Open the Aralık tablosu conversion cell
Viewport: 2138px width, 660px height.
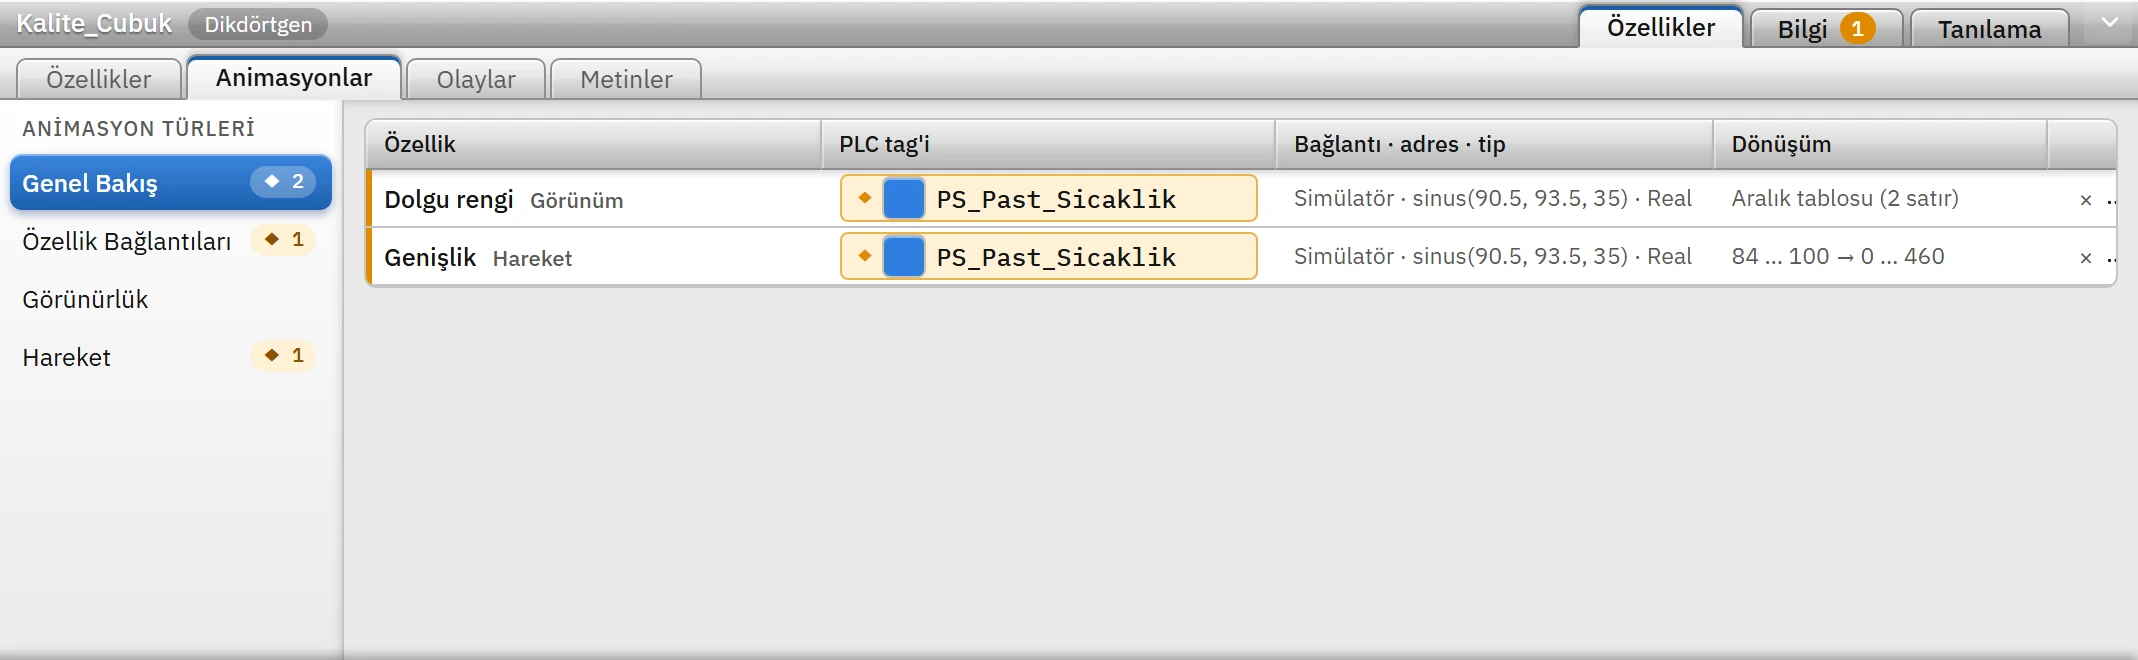[1845, 198]
